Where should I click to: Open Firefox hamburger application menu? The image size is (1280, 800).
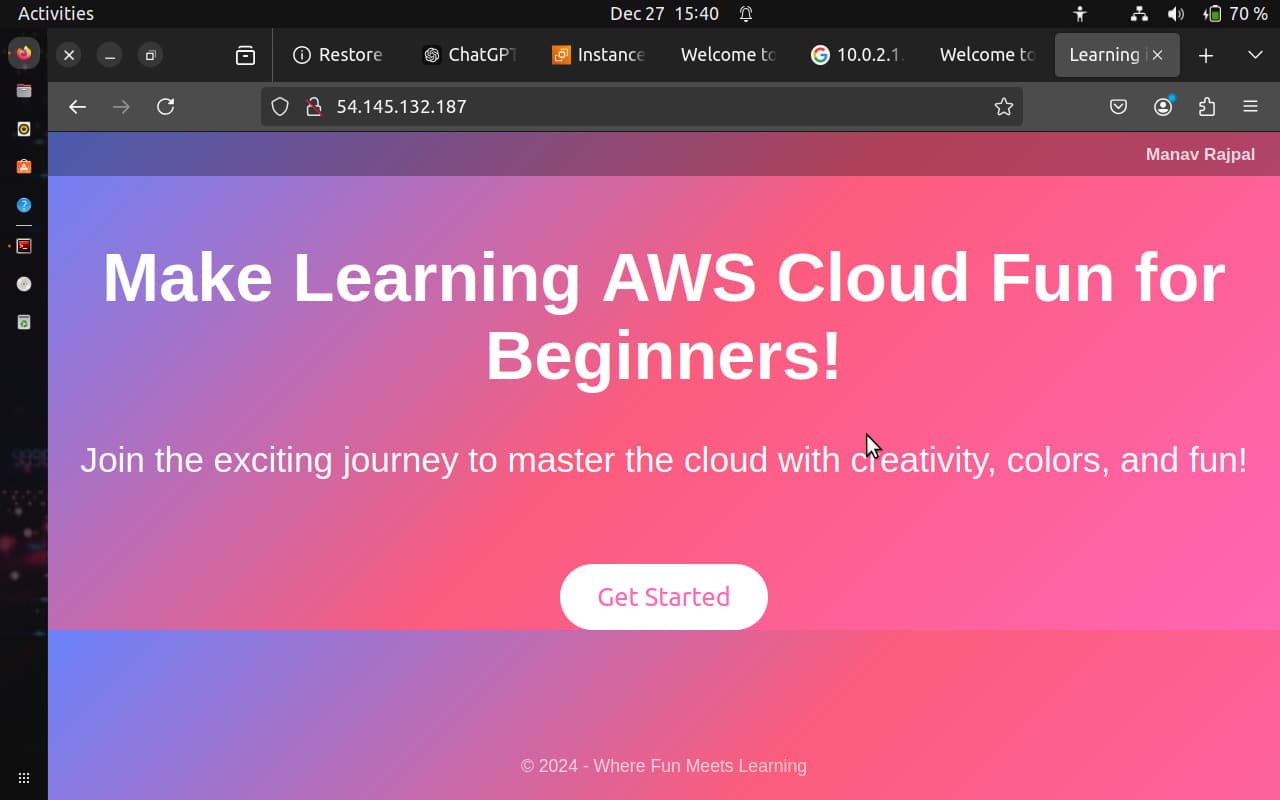coord(1250,107)
